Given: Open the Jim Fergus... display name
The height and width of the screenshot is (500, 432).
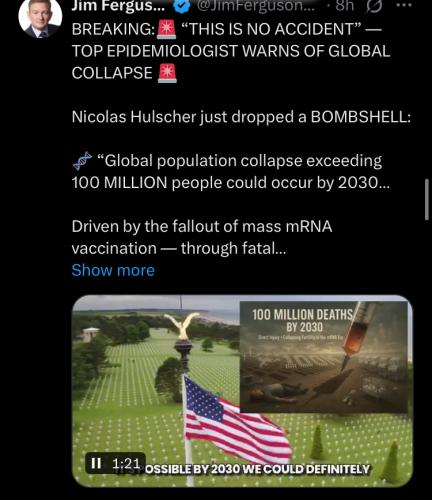Looking at the screenshot, I should (118, 6).
